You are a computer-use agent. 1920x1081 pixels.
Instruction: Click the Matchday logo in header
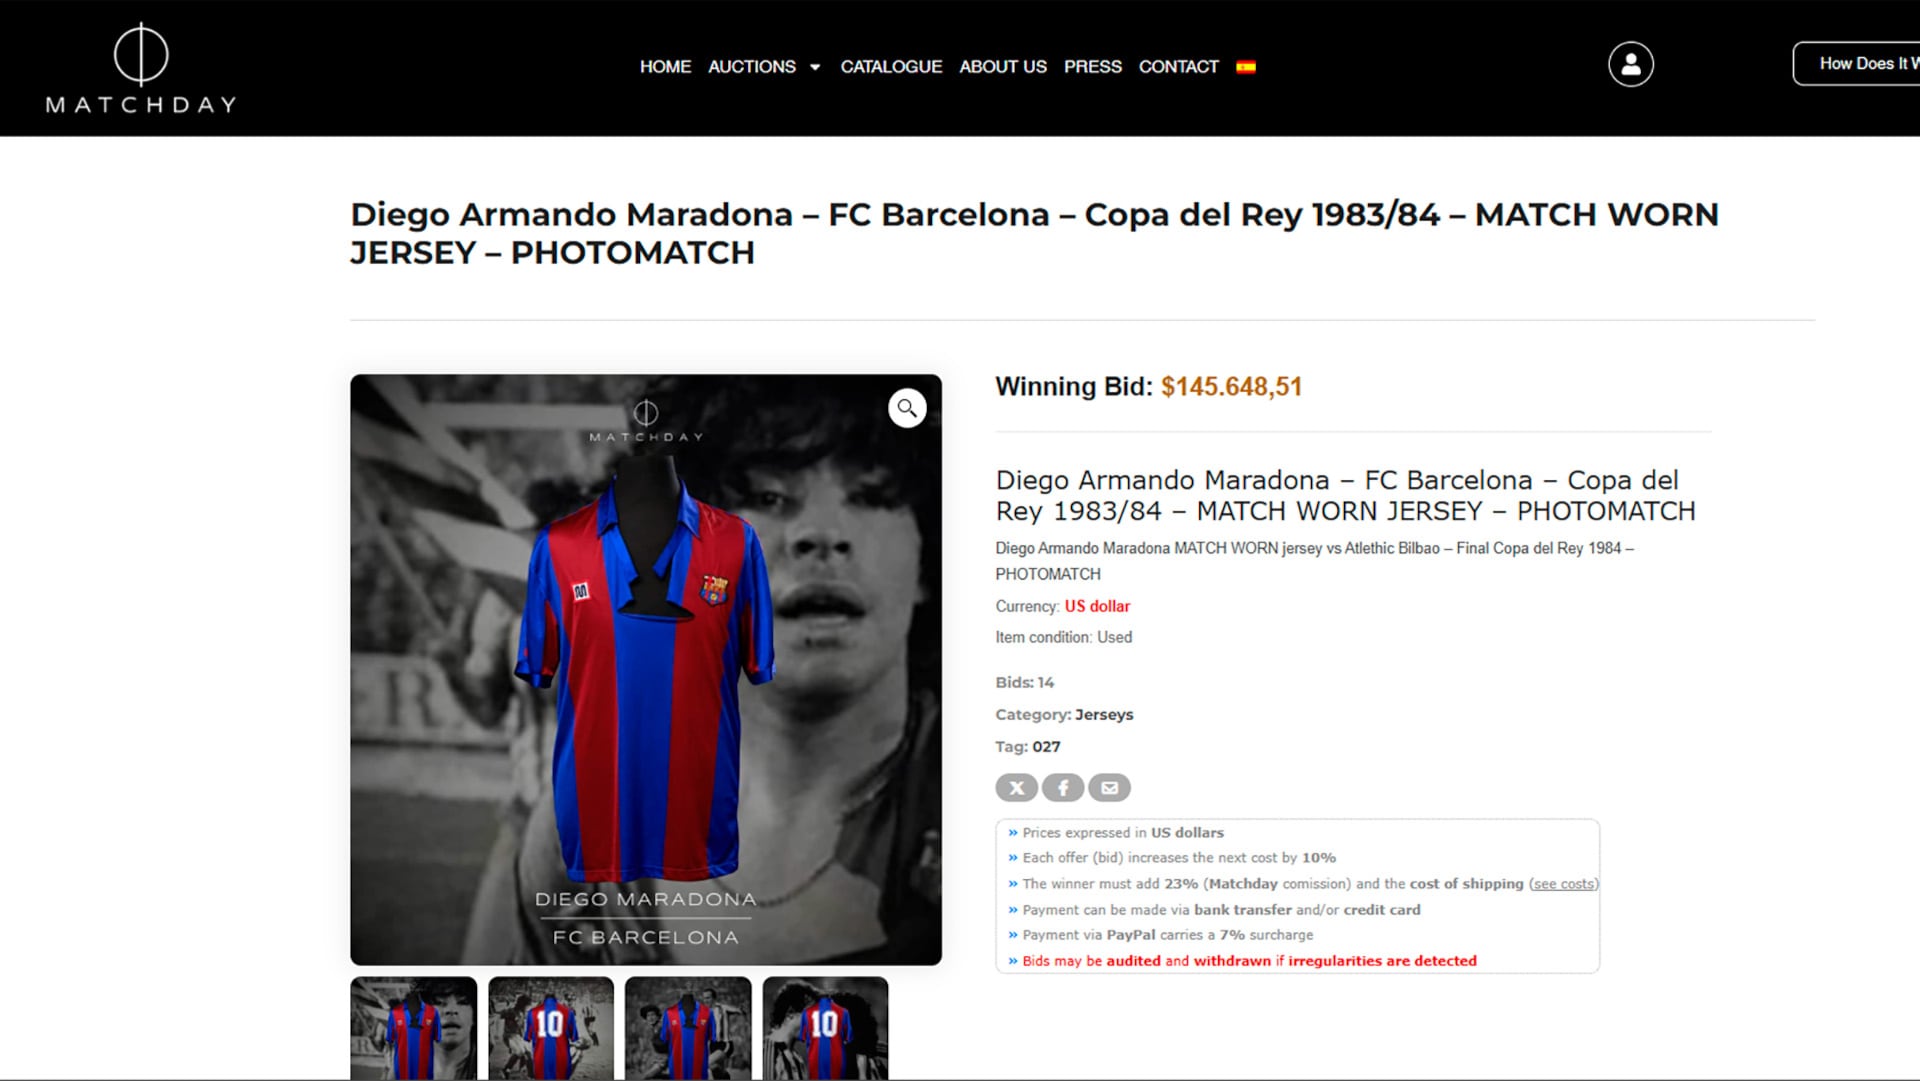(x=141, y=68)
